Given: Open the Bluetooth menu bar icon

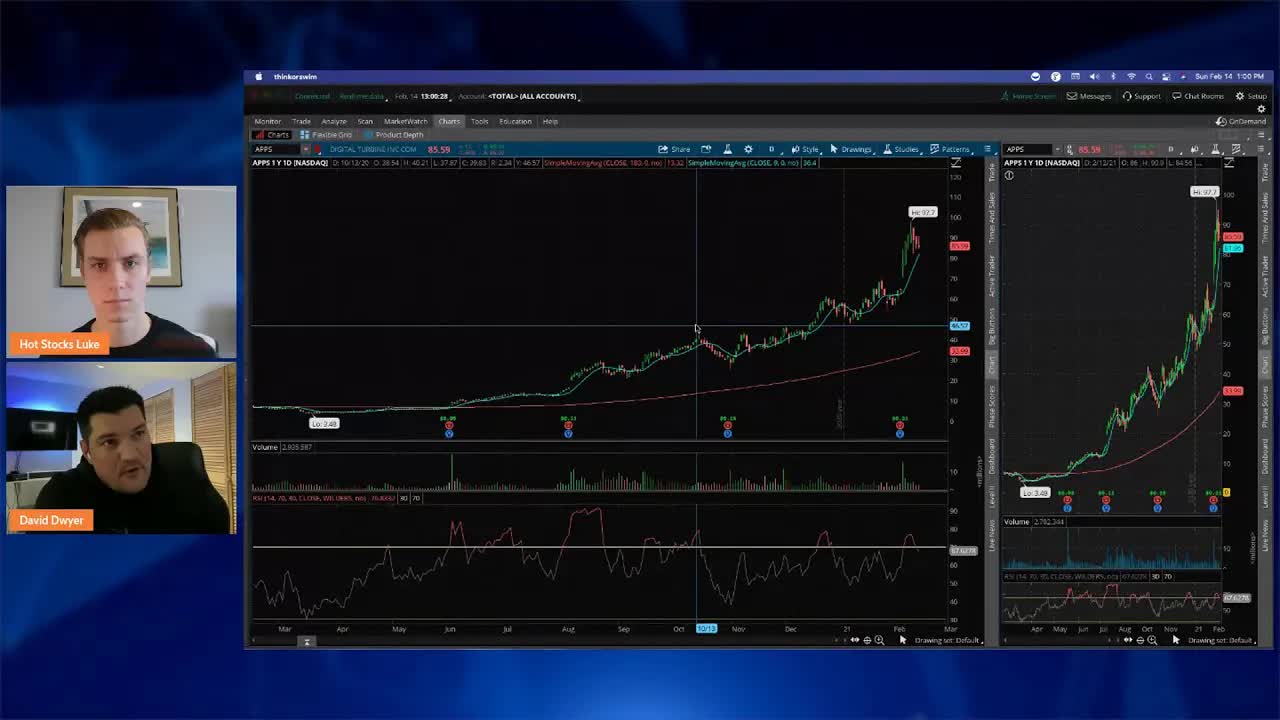Looking at the screenshot, I should coord(1113,76).
